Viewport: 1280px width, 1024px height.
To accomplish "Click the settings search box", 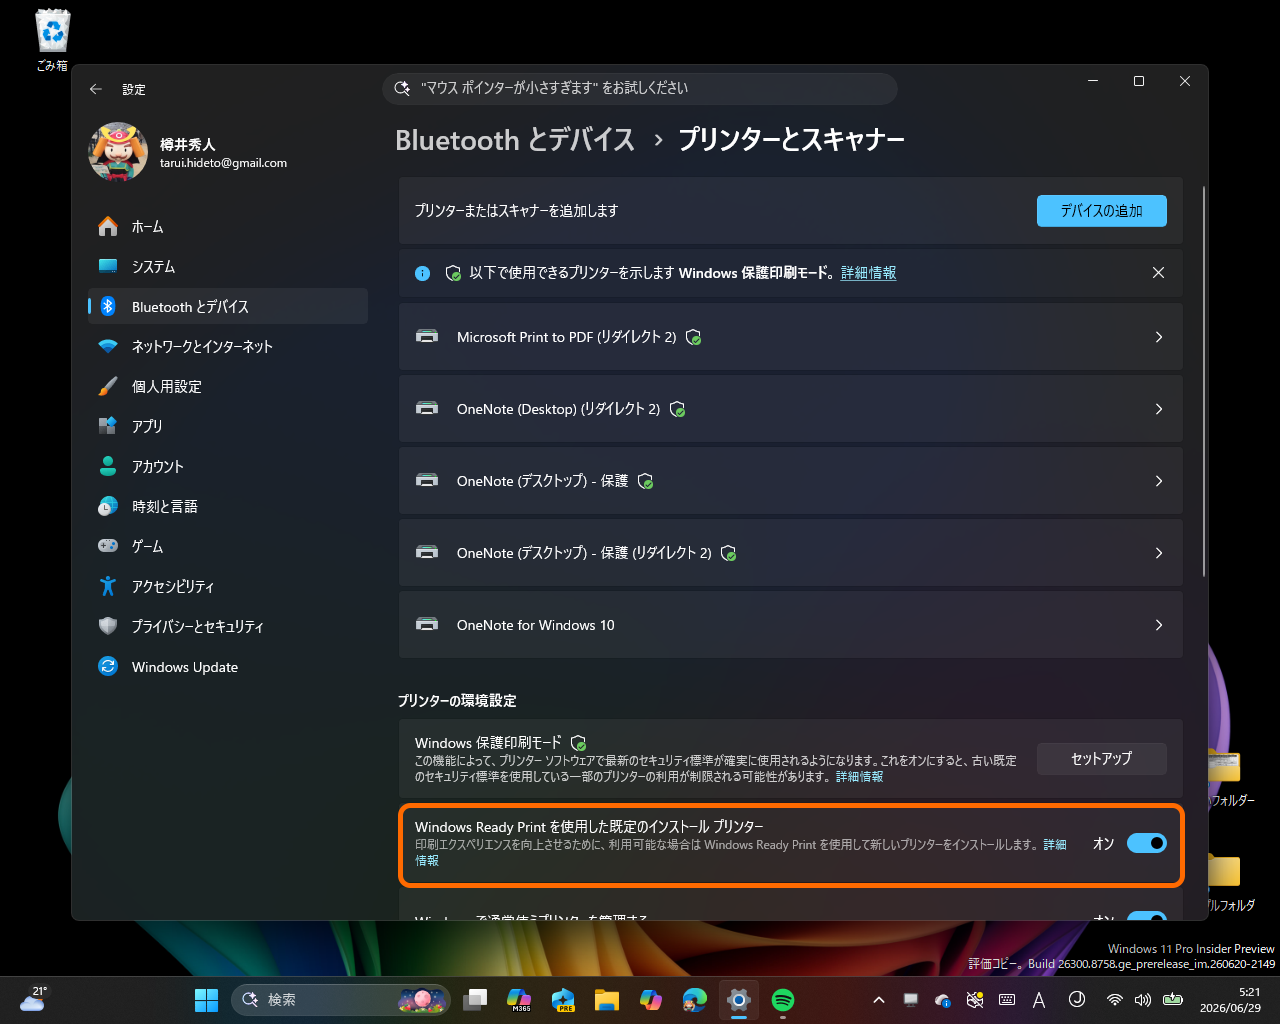I will coord(640,88).
